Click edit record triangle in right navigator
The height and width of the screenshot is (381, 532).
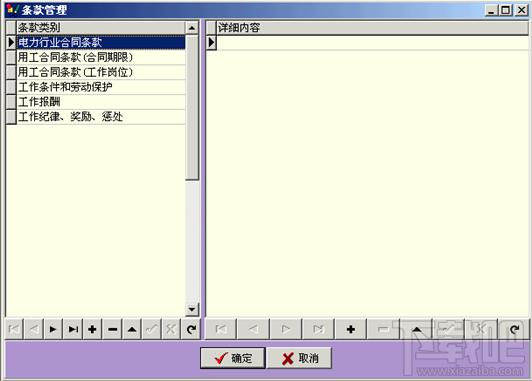[416, 329]
